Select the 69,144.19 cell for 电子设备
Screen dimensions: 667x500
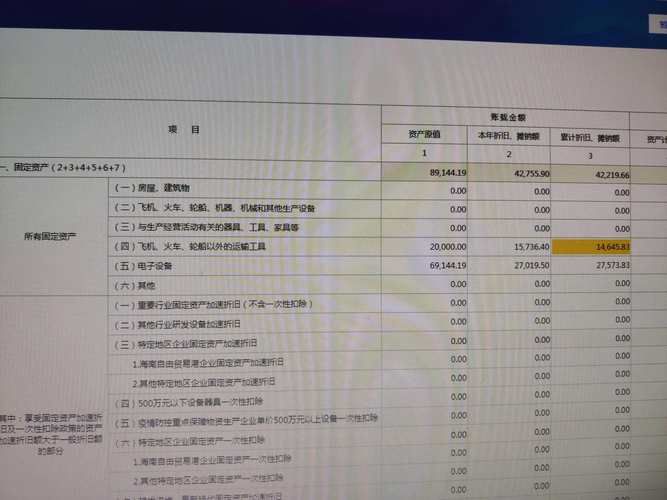pos(425,266)
